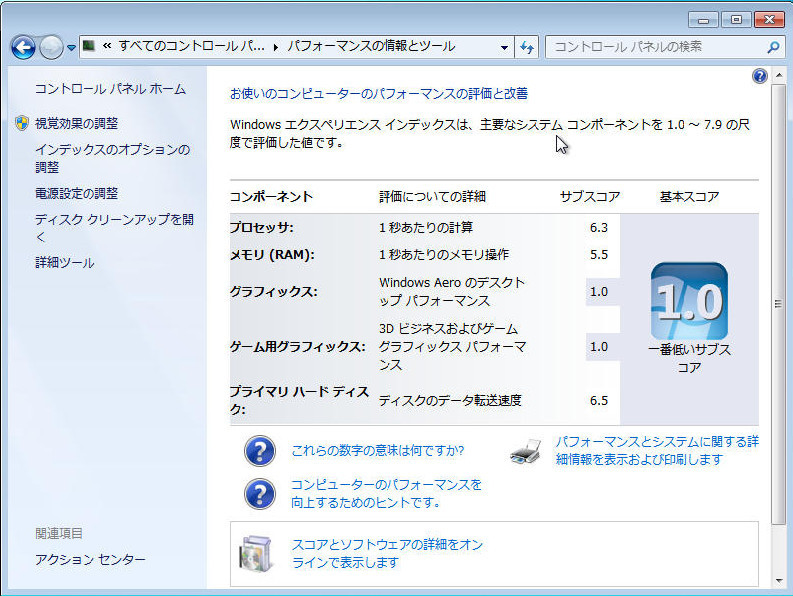The width and height of the screenshot is (793, 596).
Task: Click question icon beside これらの数字の意味は何ですか
Action: pos(260,451)
